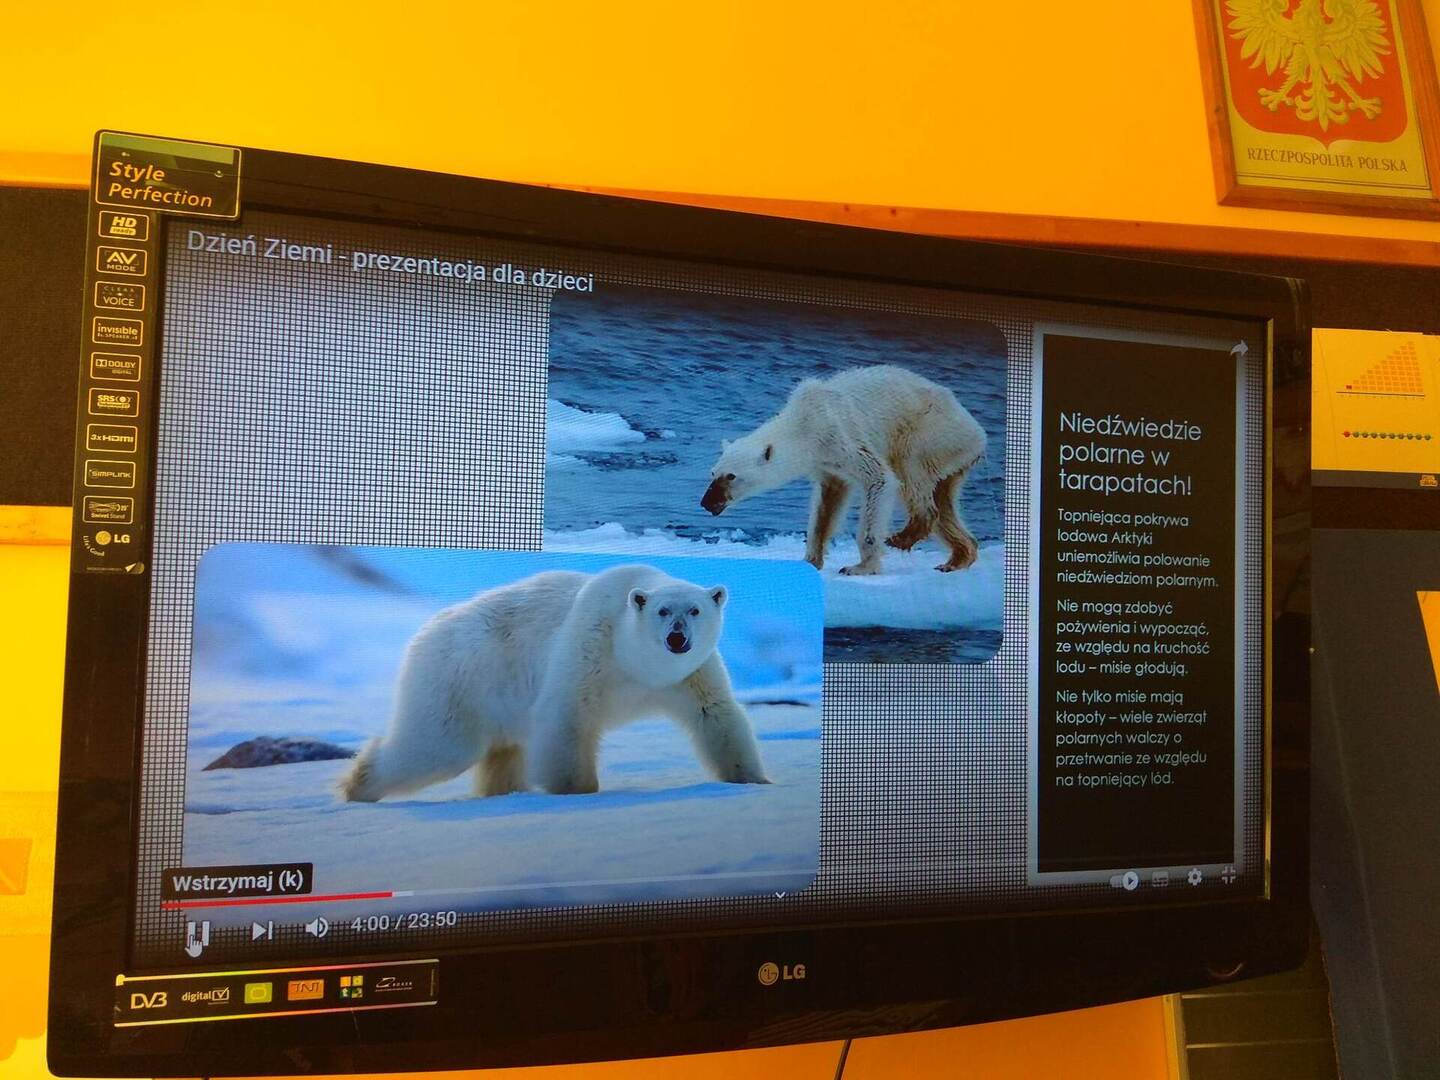Toggle the autoplay switch

tap(1125, 881)
